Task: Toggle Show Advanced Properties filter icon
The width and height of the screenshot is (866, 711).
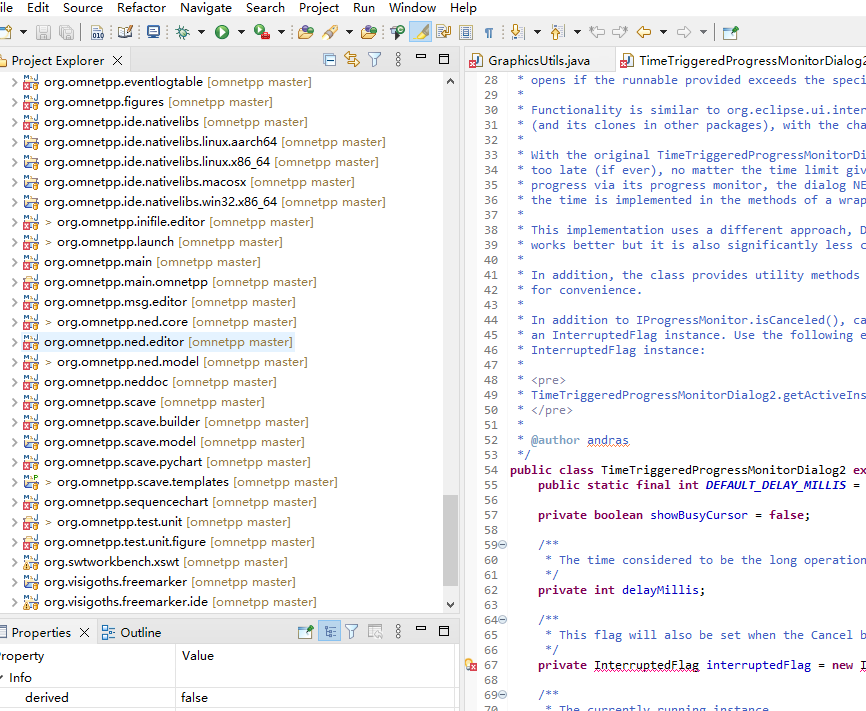Action: point(352,631)
